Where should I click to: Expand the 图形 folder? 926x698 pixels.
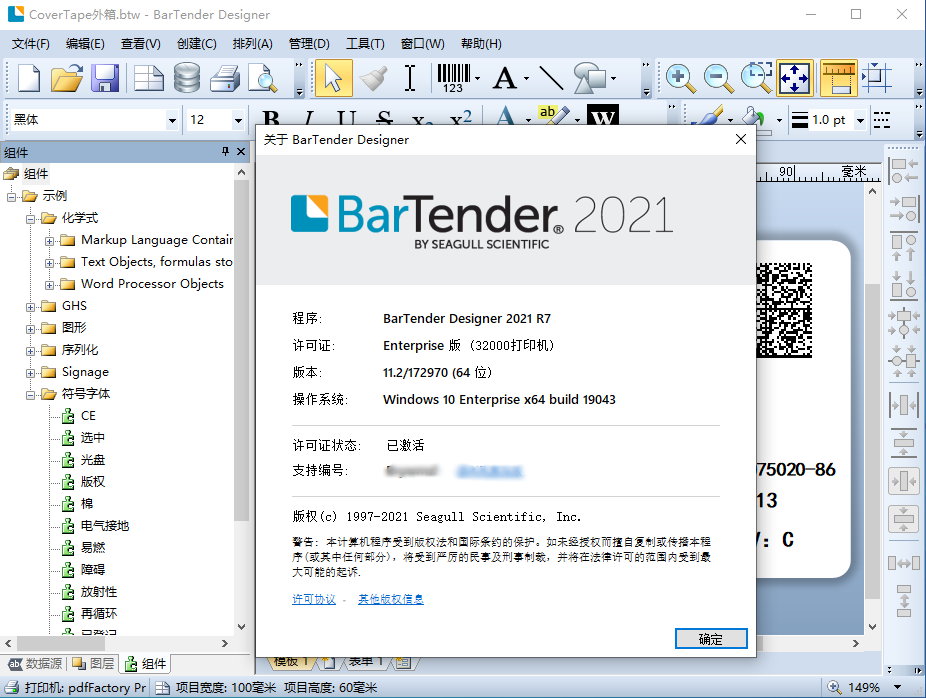31,329
